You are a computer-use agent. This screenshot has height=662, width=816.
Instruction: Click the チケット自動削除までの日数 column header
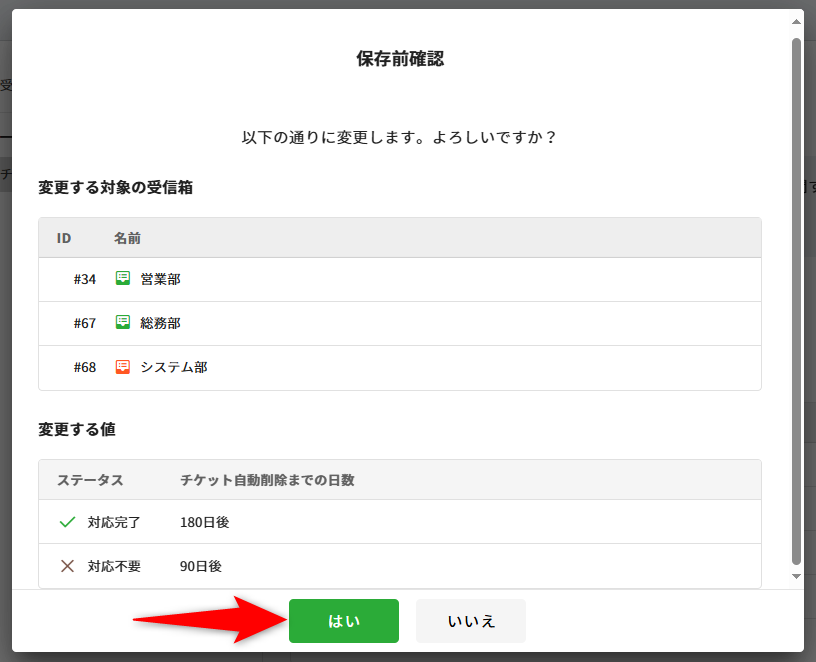point(267,480)
